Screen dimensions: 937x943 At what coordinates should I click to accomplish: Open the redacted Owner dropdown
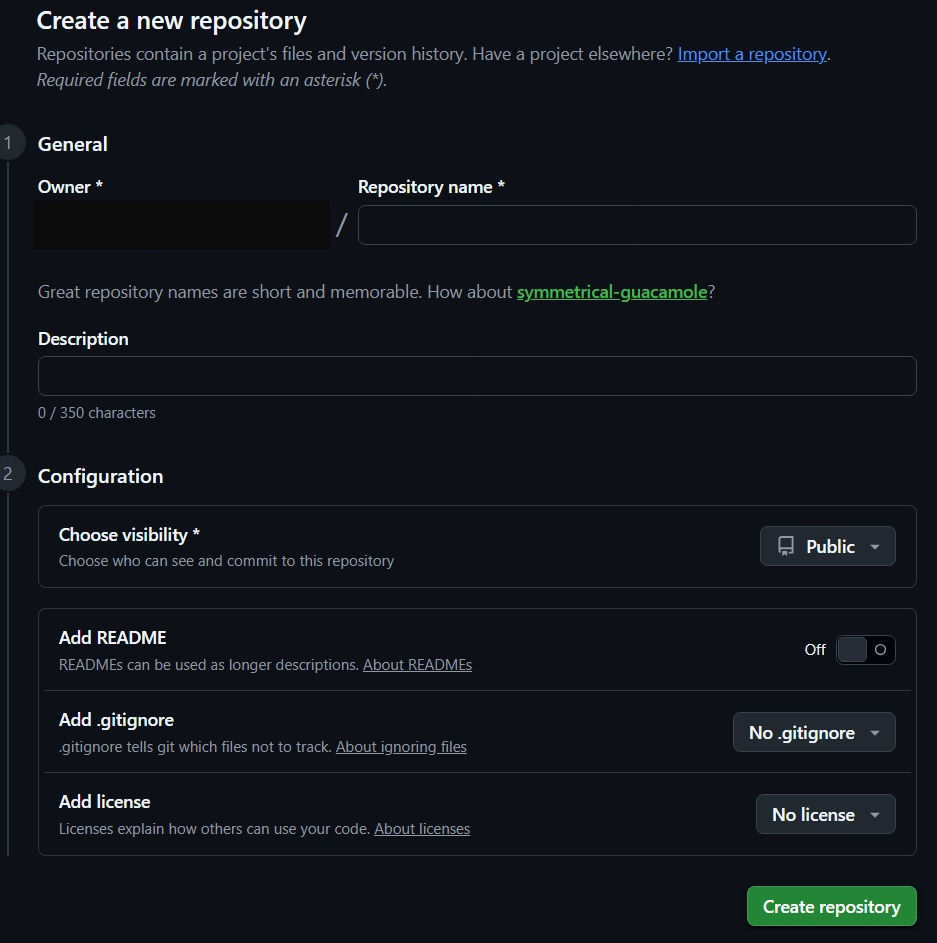click(182, 225)
